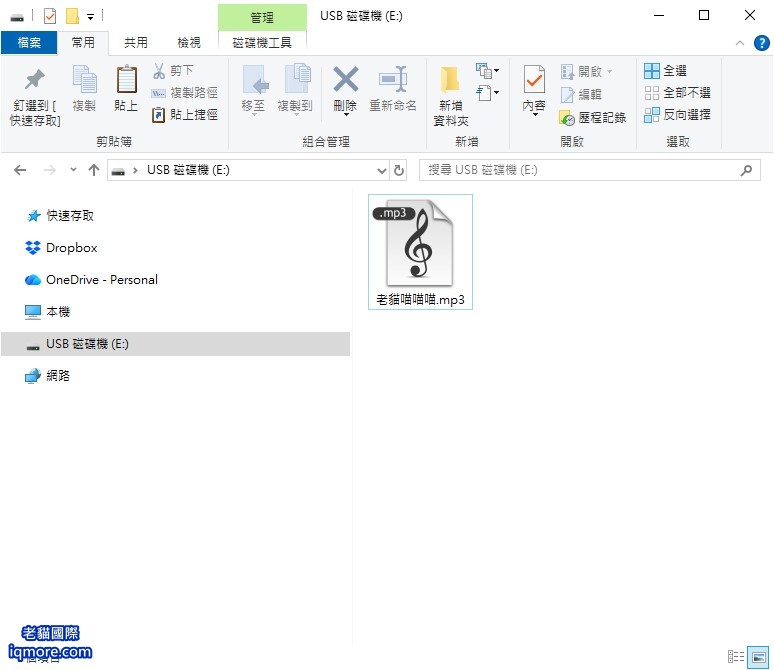
Task: Open Explorer Help question mark
Action: pyautogui.click(x=761, y=43)
